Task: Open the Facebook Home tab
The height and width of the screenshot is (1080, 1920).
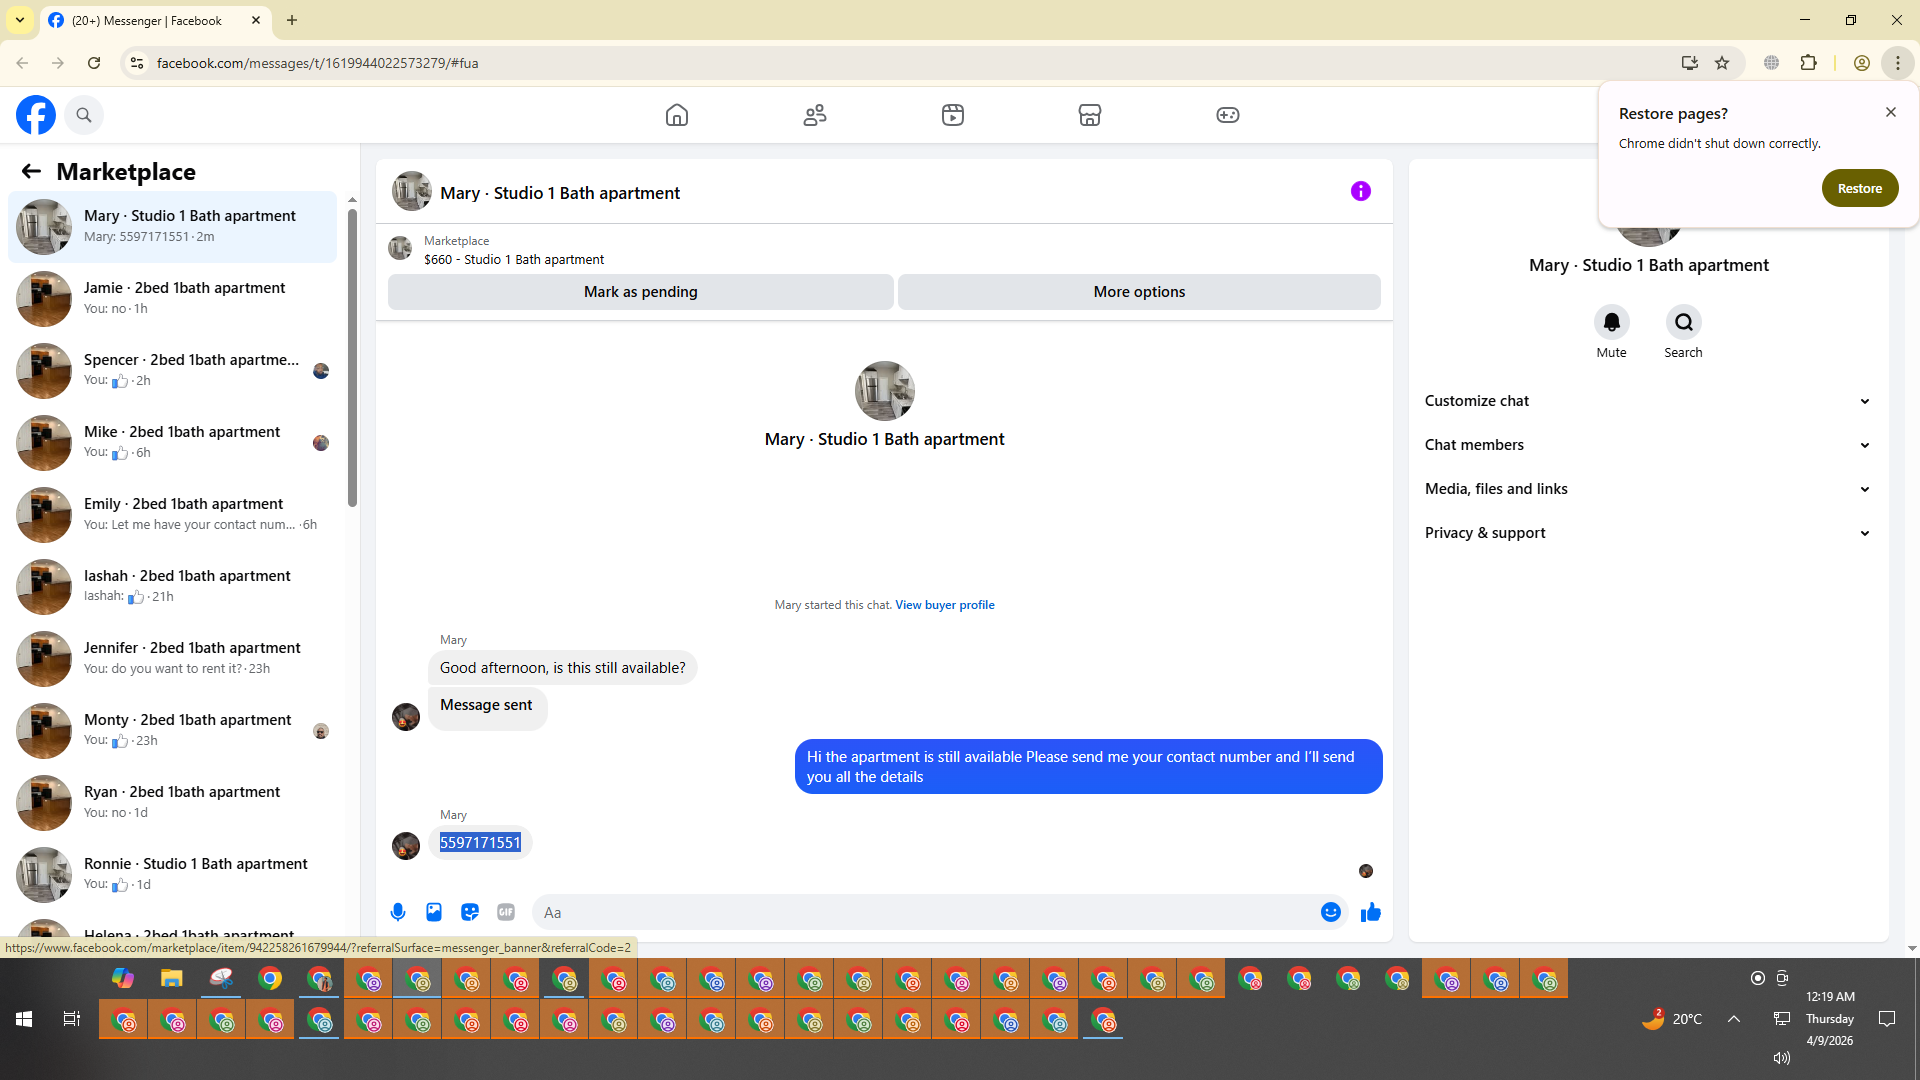Action: pos(677,115)
